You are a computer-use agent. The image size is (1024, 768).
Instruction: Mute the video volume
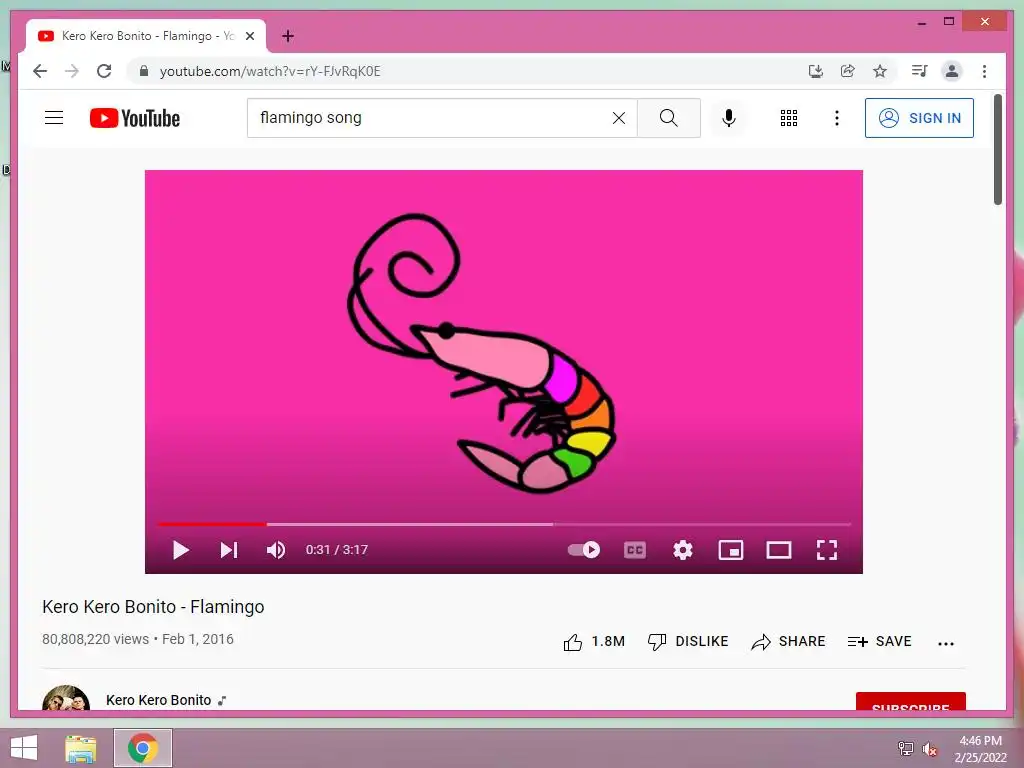[276, 550]
